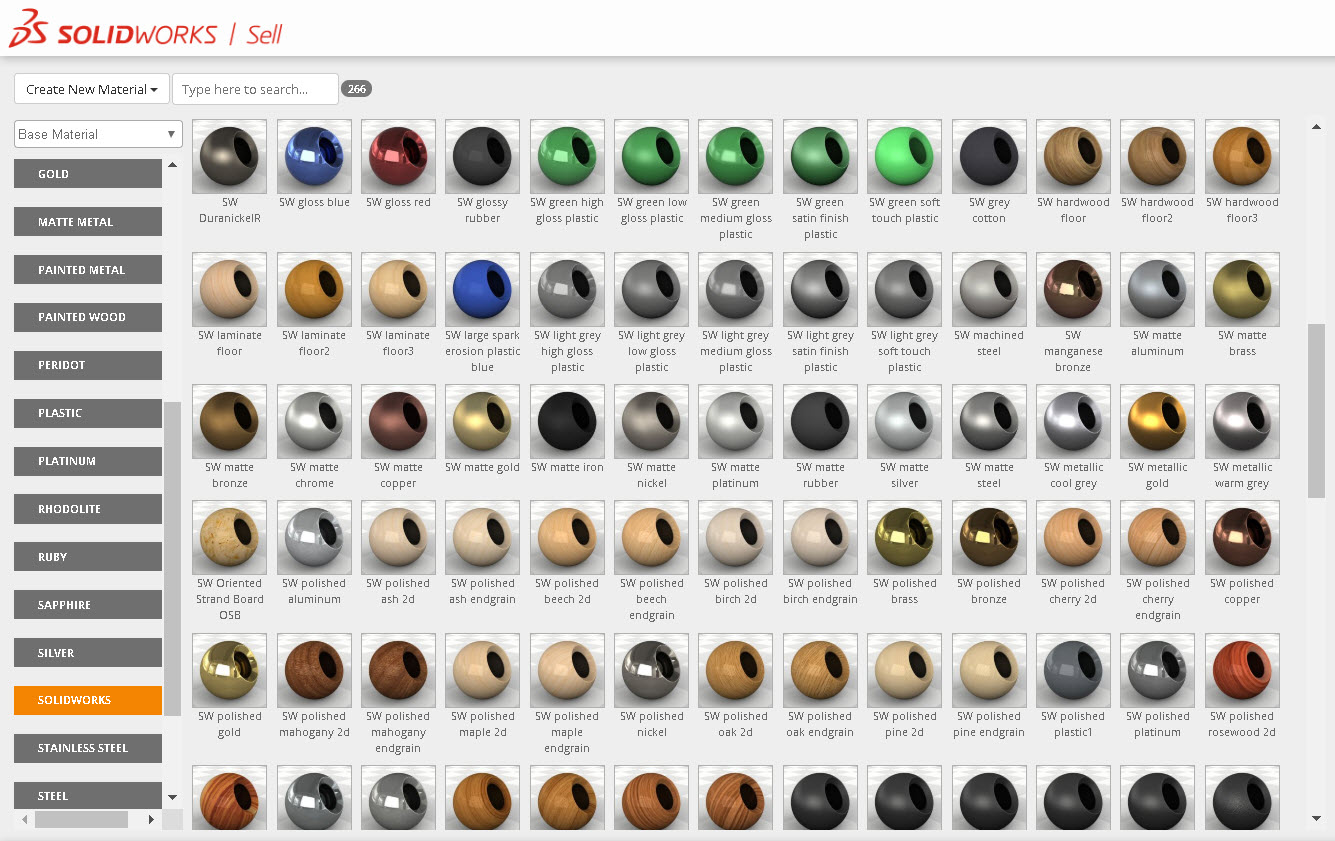
Task: Select the SW green soft touch plastic sphere
Action: (x=905, y=156)
